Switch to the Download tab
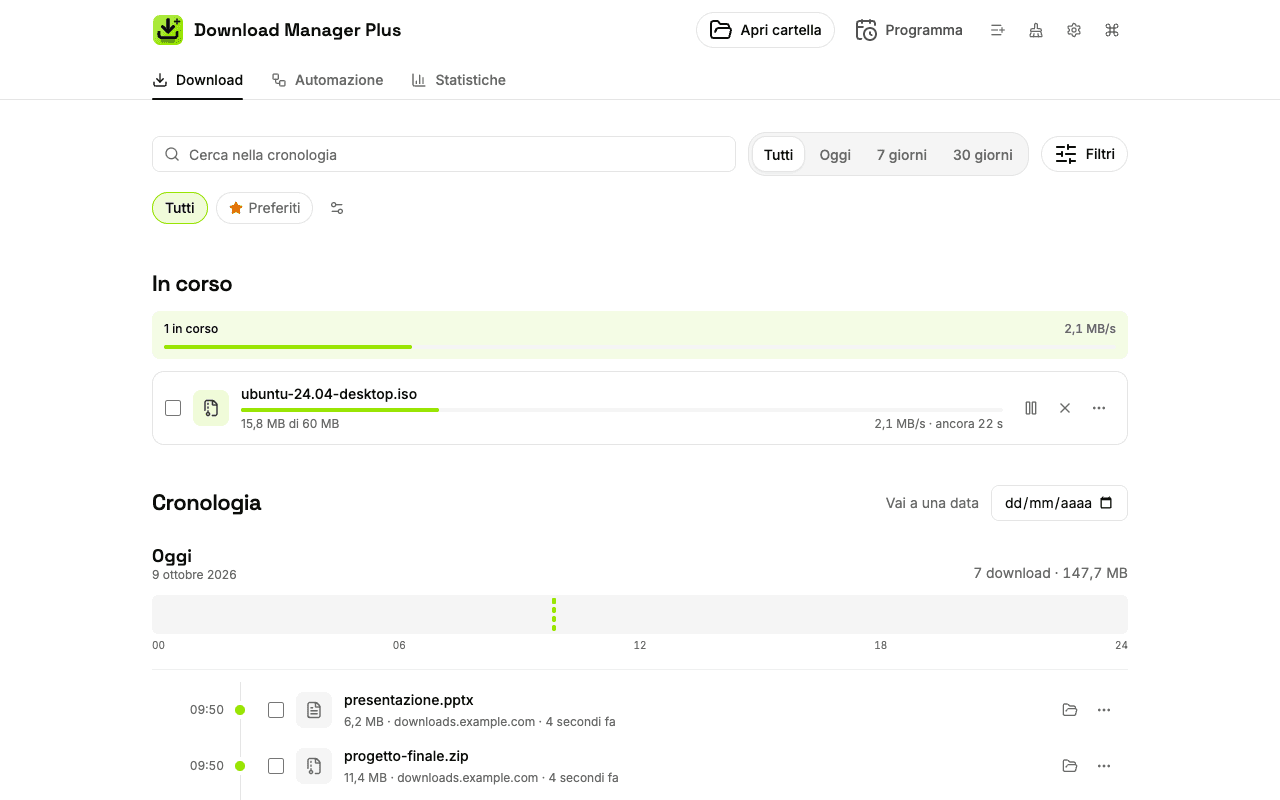1280x800 pixels. (x=198, y=80)
